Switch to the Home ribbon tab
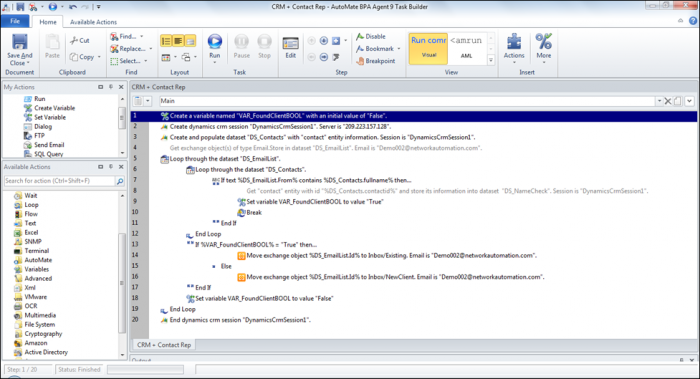This screenshot has height=379, width=700. click(48, 22)
